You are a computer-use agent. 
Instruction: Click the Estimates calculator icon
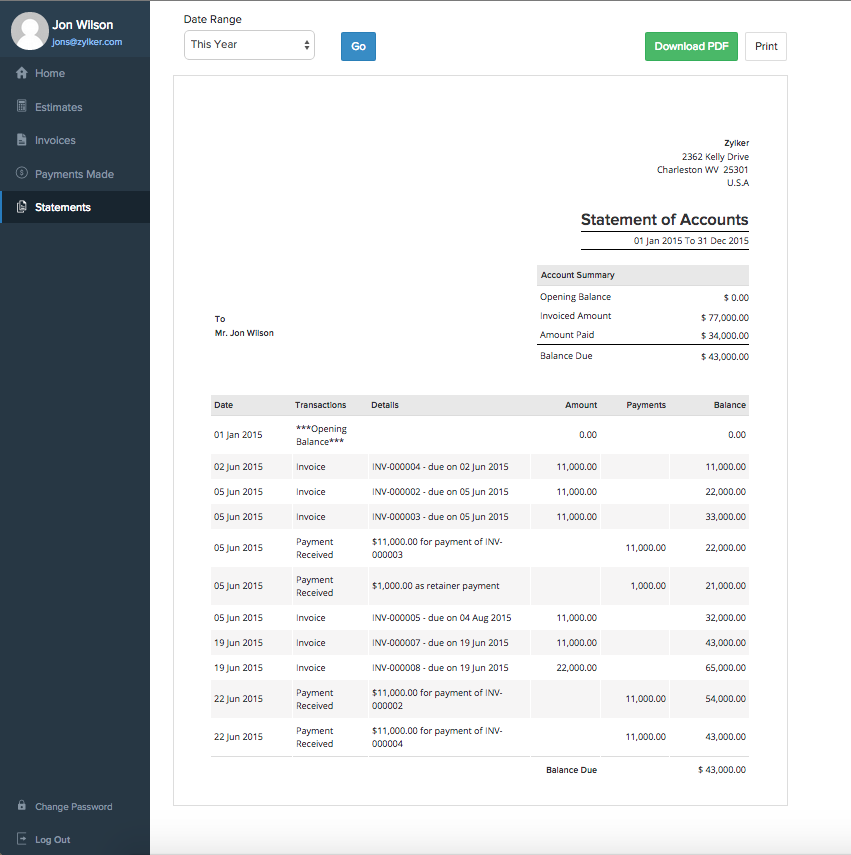click(x=22, y=106)
